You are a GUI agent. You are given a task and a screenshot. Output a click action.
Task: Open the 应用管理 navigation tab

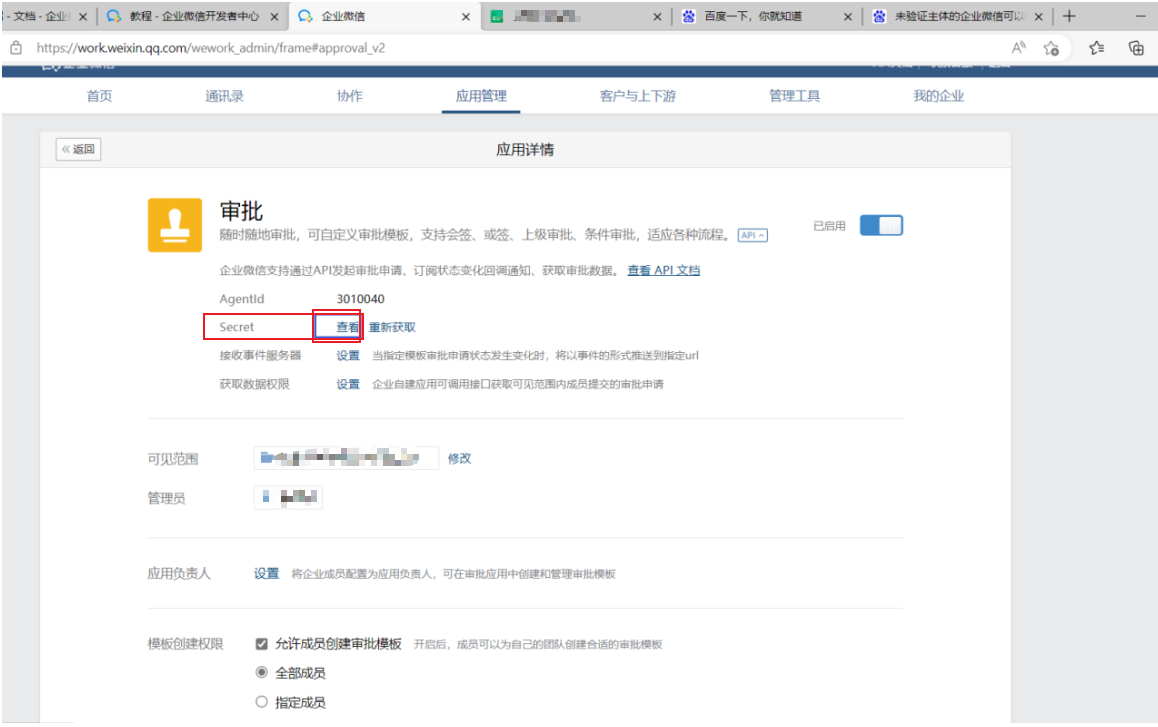481,96
